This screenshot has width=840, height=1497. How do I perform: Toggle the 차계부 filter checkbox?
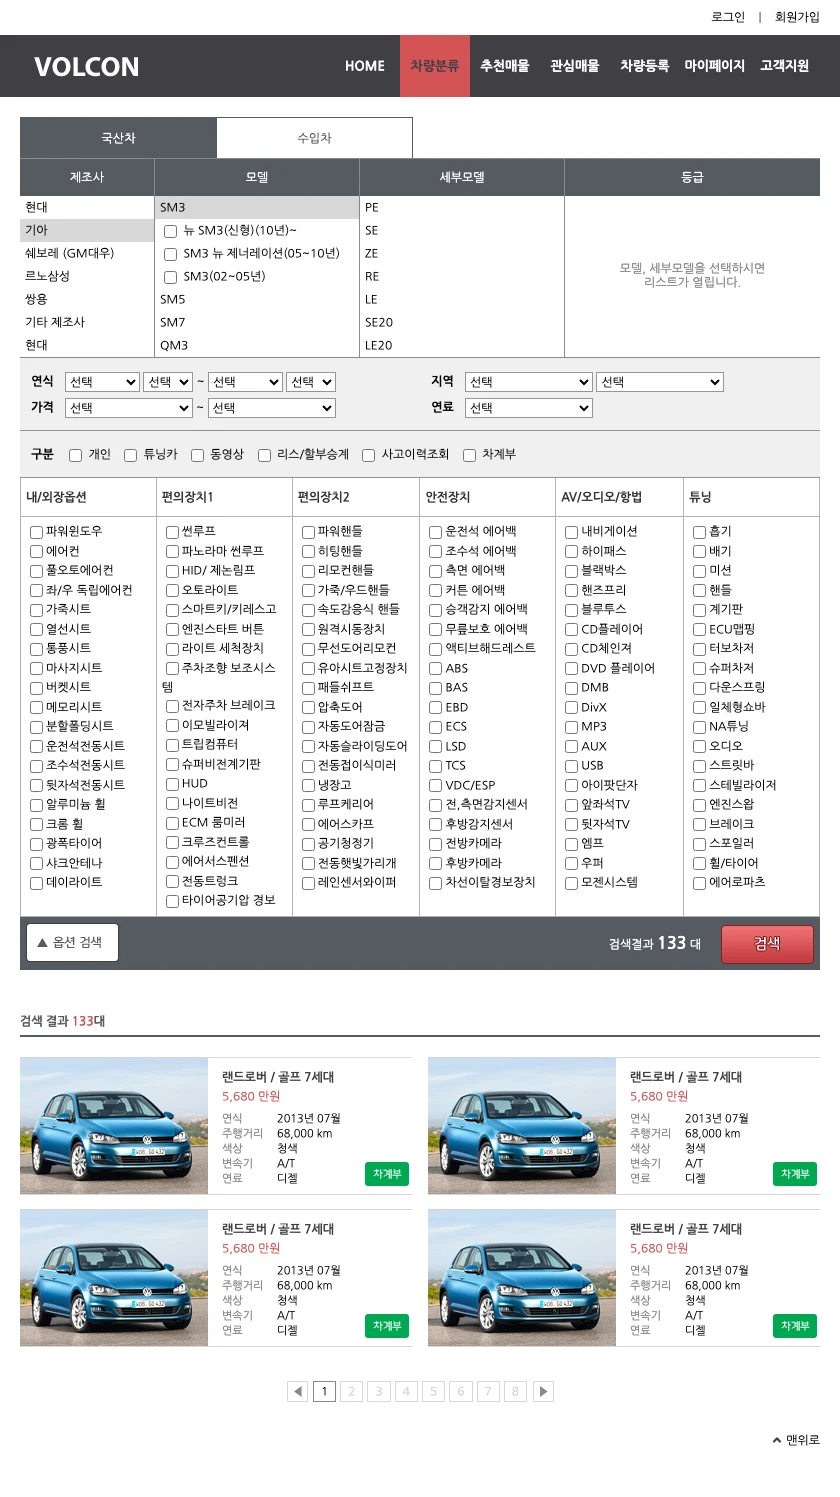[x=469, y=455]
